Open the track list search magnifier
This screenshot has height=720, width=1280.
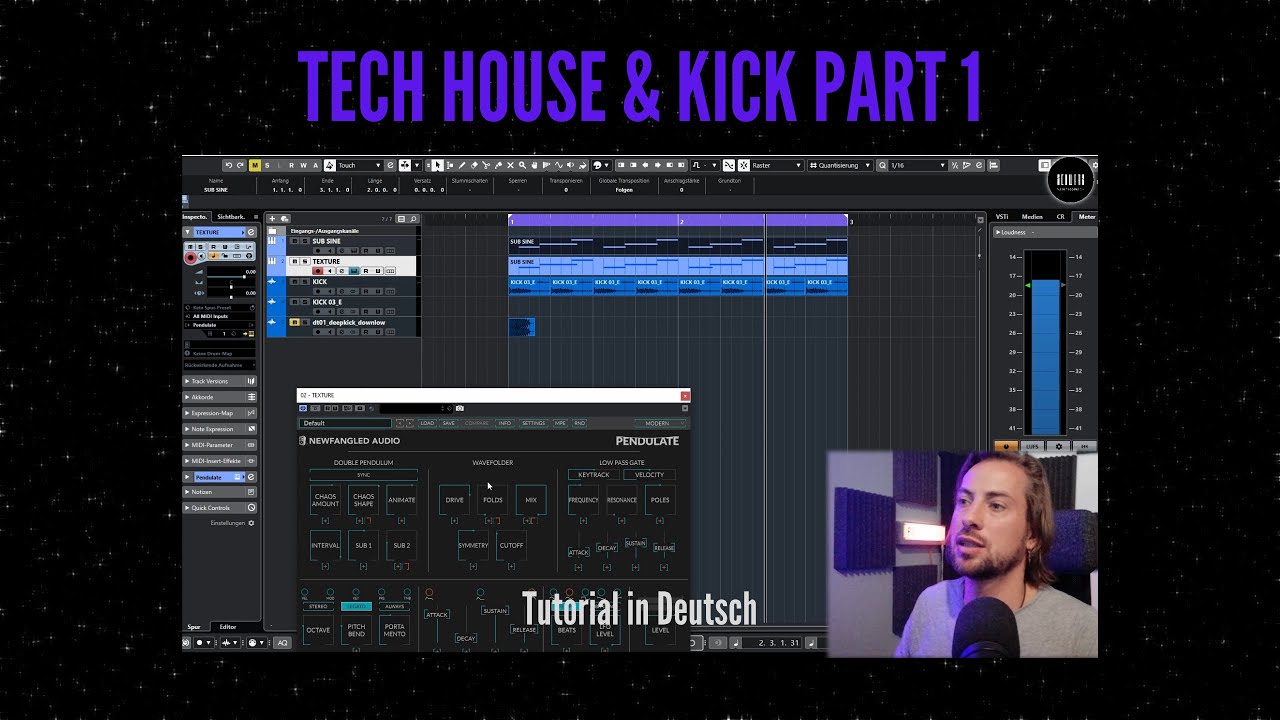coord(413,219)
